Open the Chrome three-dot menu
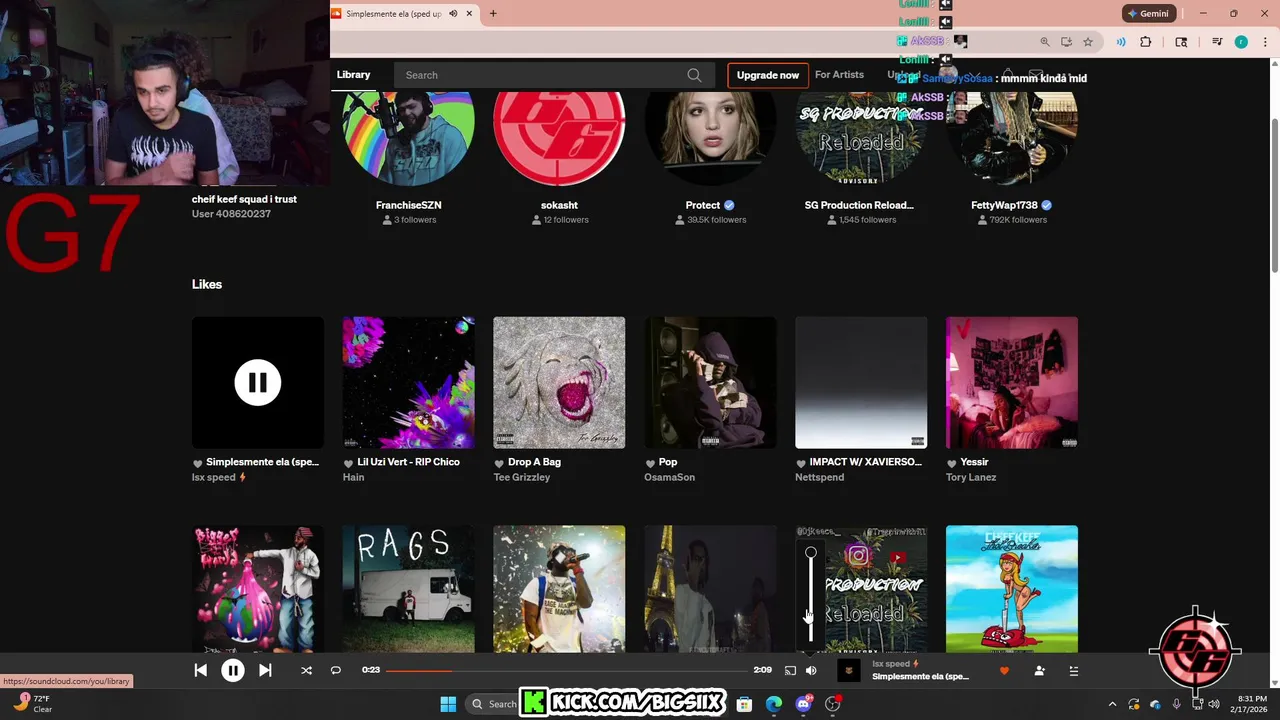Image resolution: width=1280 pixels, height=720 pixels. click(x=1264, y=42)
